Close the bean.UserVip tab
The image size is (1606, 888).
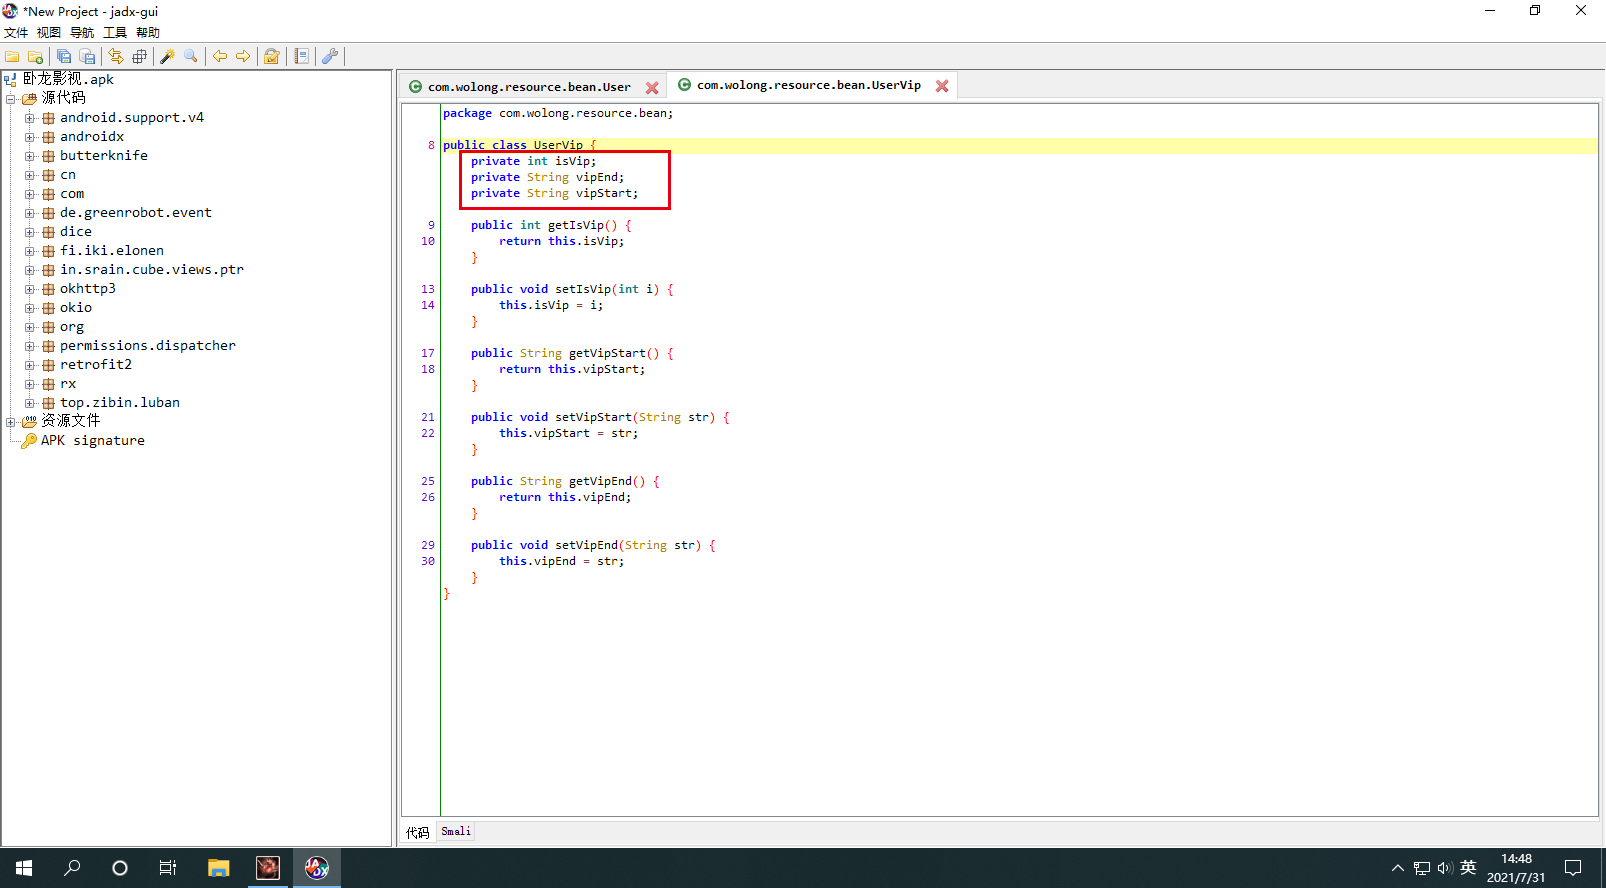click(x=942, y=86)
